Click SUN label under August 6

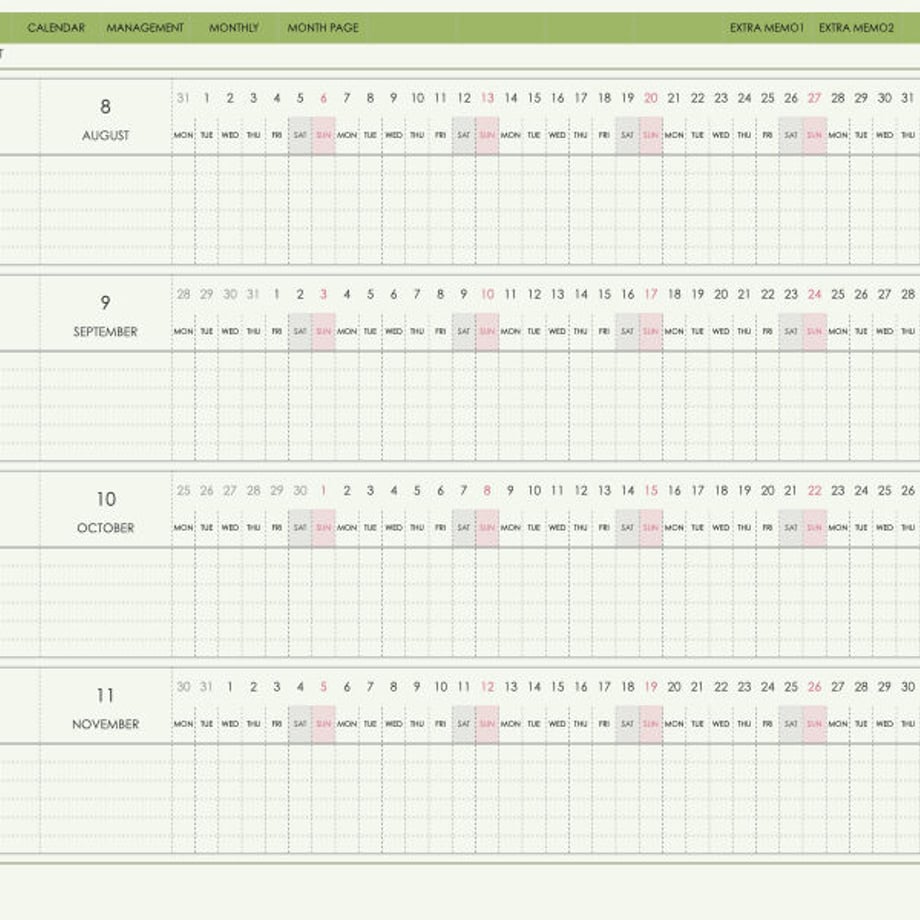pos(323,136)
